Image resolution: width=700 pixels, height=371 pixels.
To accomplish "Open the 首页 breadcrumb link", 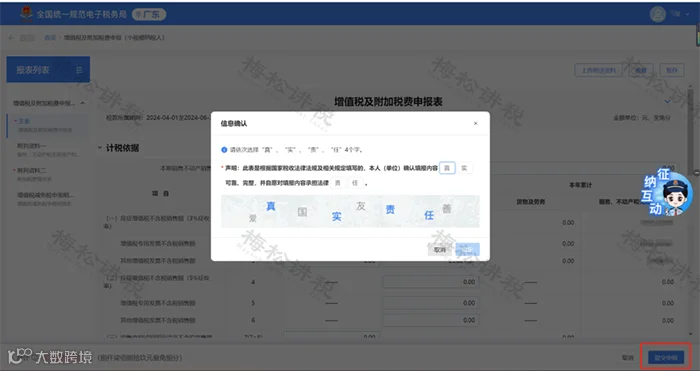I will (50, 38).
